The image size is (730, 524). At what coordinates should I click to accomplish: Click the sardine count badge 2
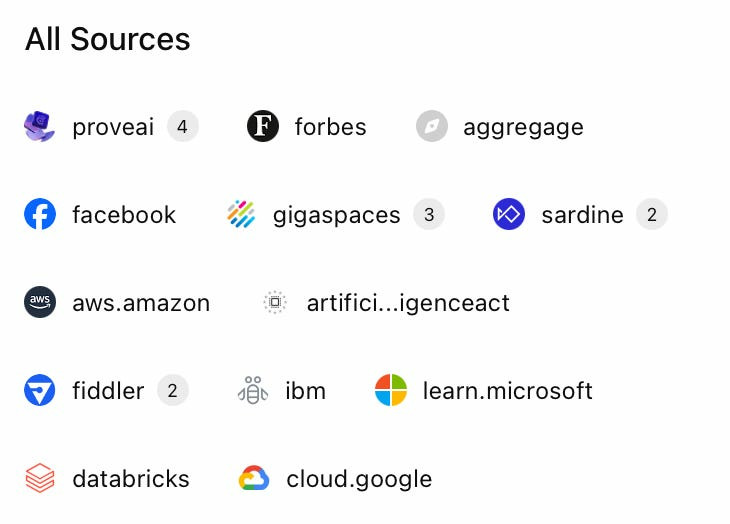pyautogui.click(x=652, y=215)
